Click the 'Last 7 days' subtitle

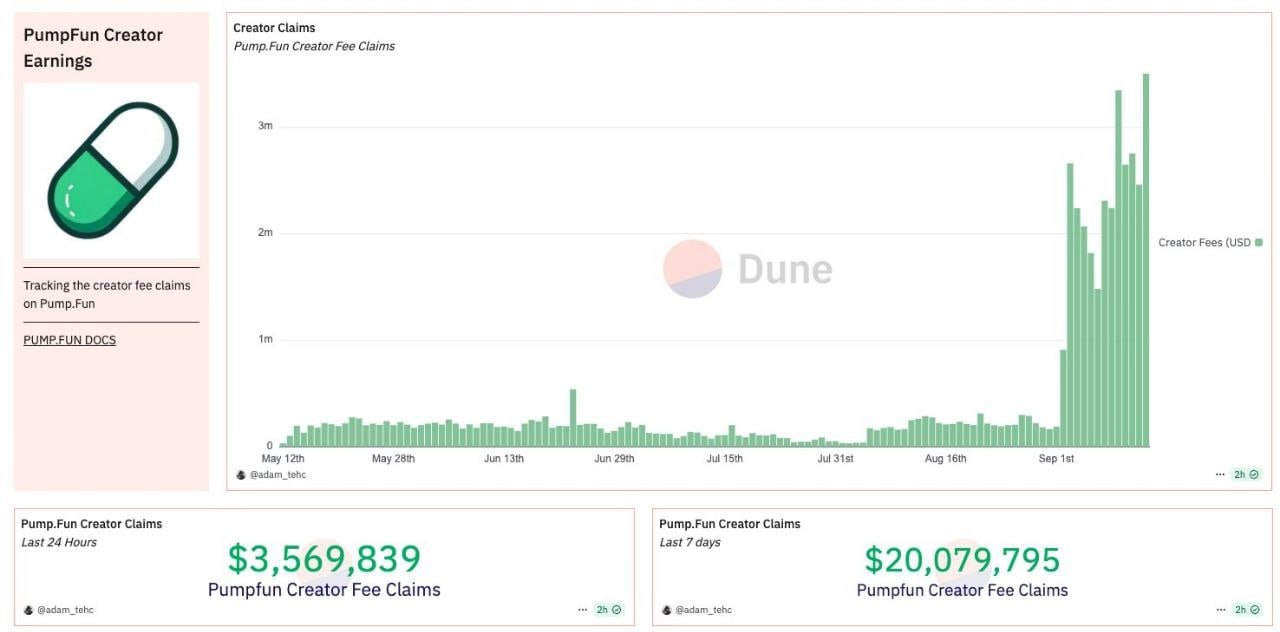pyautogui.click(x=690, y=542)
